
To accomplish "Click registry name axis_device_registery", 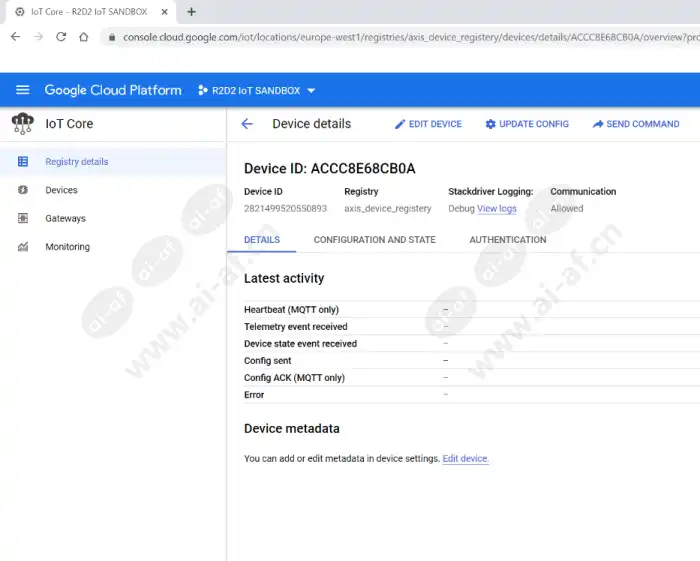I will click(388, 208).
